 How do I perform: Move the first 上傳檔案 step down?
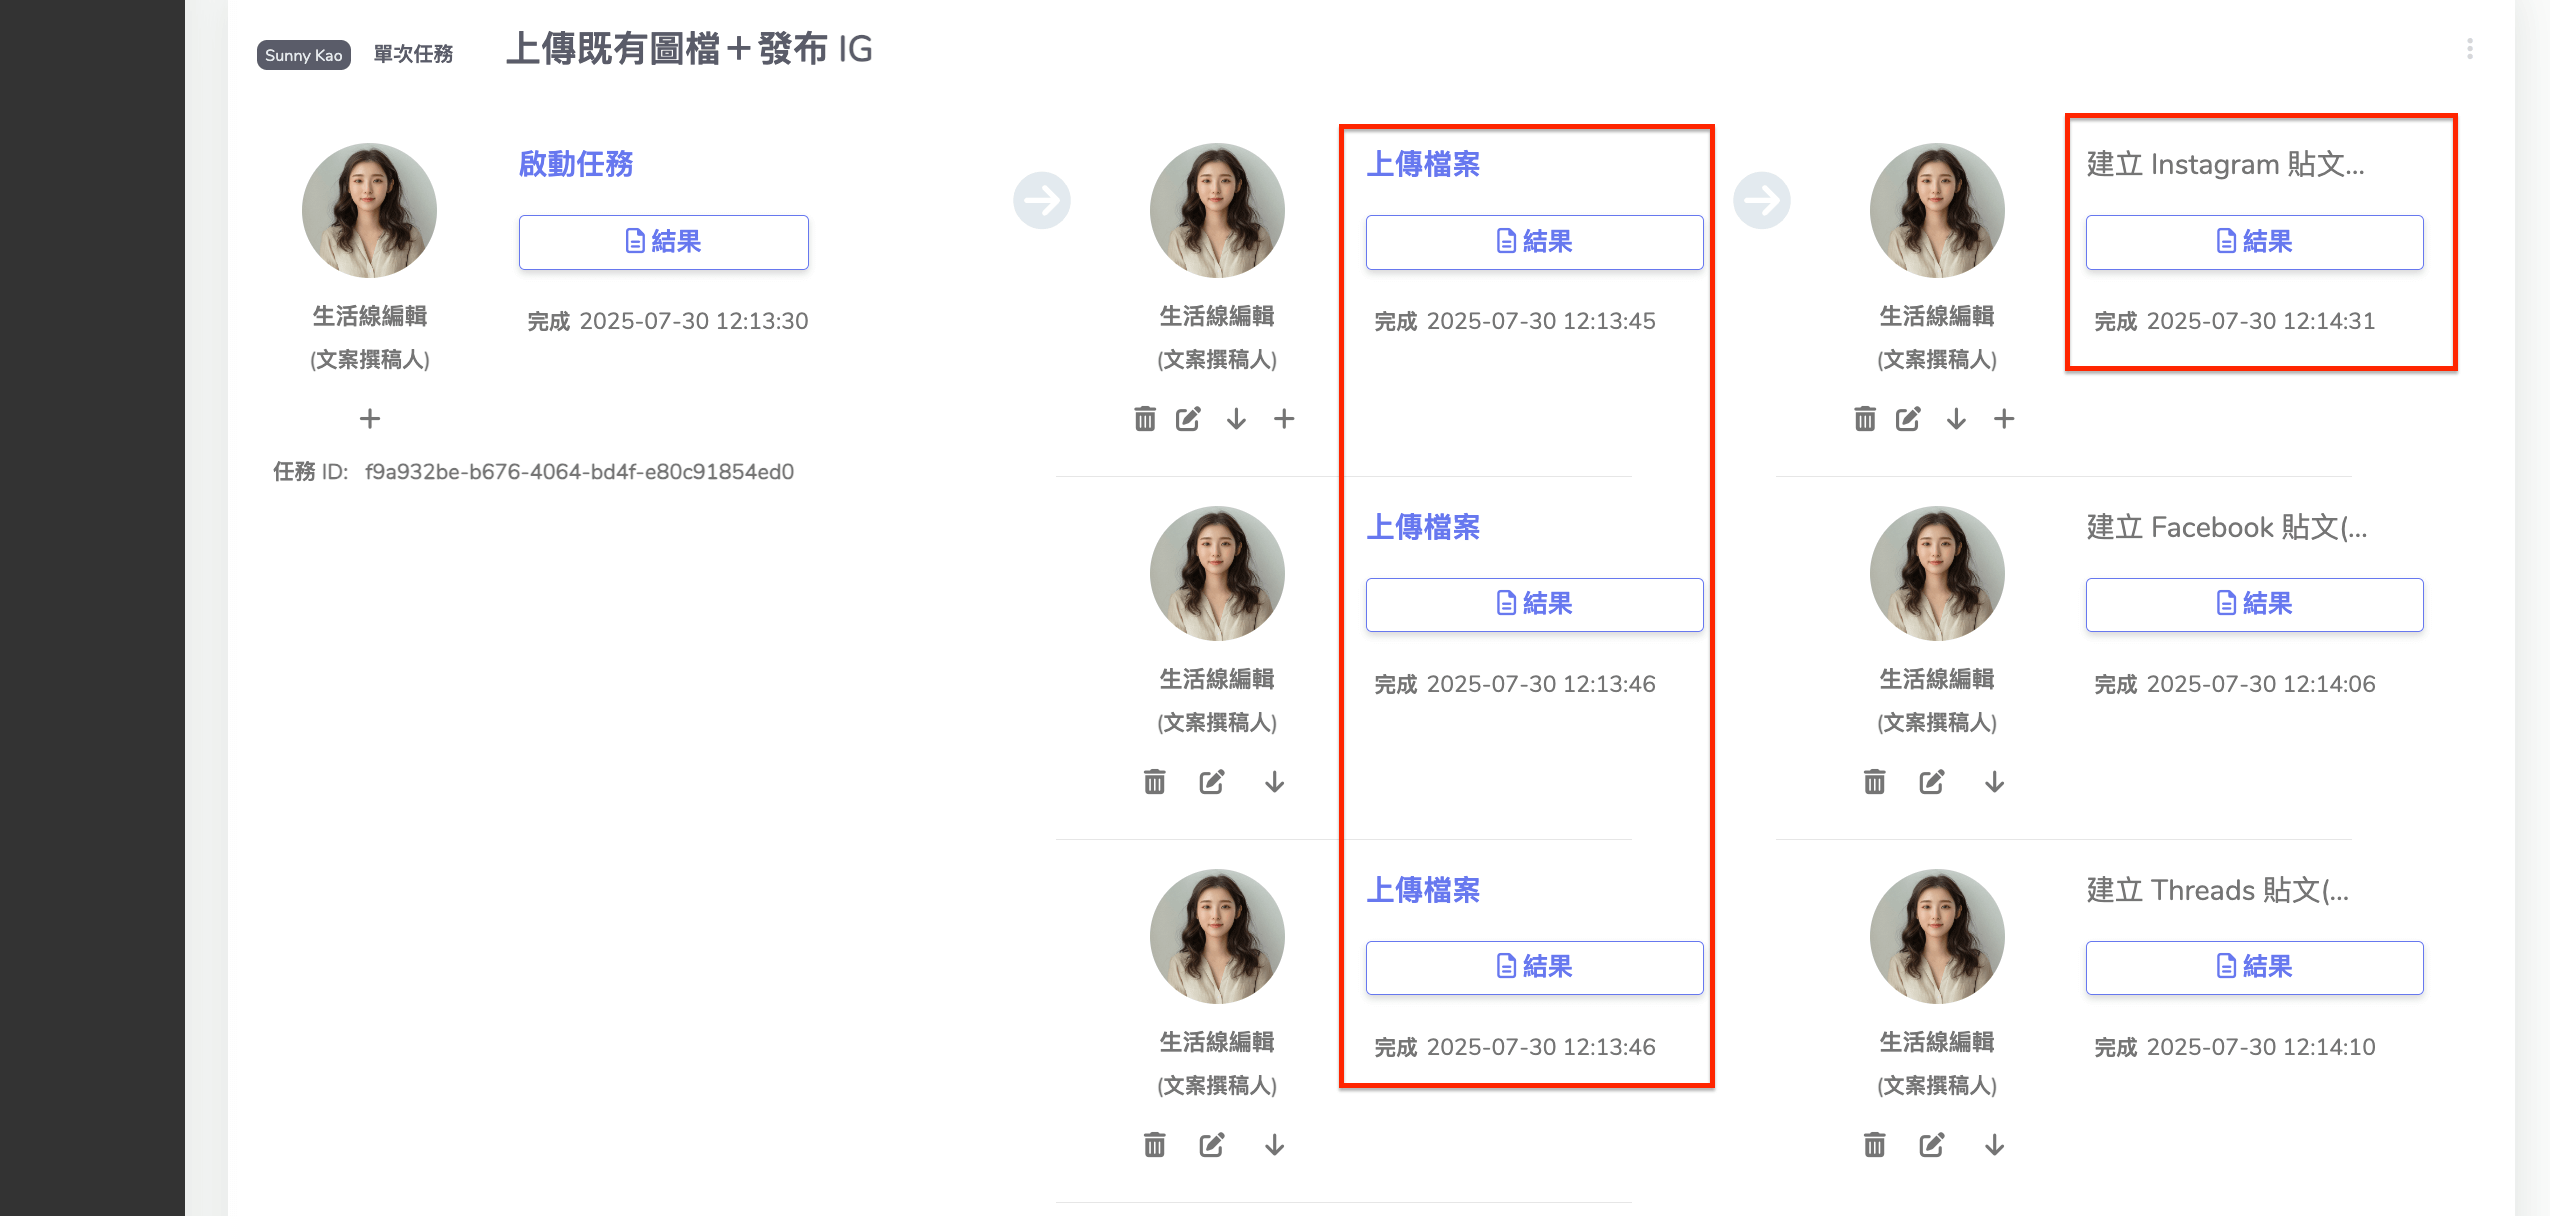click(1237, 419)
